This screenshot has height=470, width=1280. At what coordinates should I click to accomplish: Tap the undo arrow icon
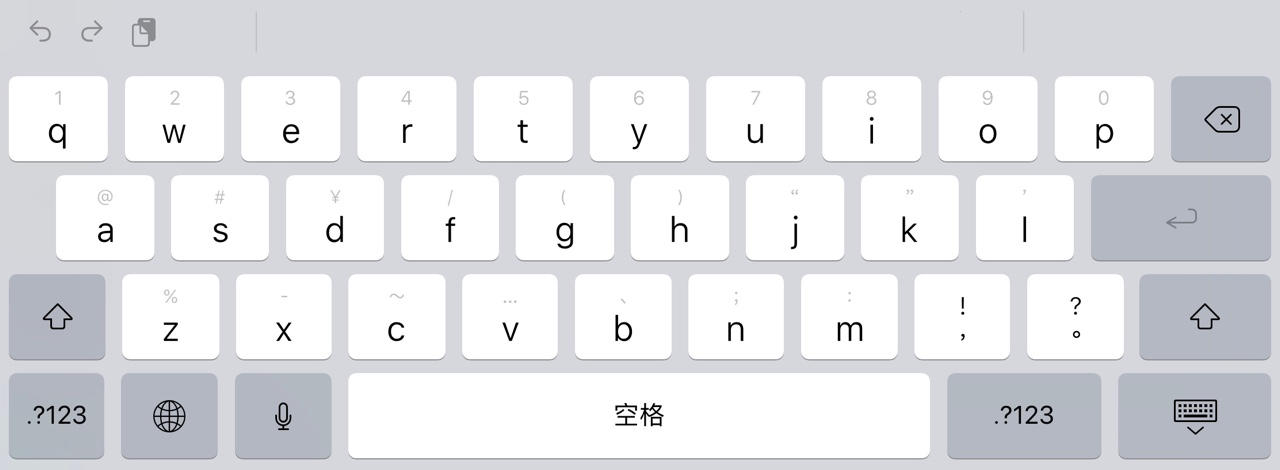coord(40,32)
